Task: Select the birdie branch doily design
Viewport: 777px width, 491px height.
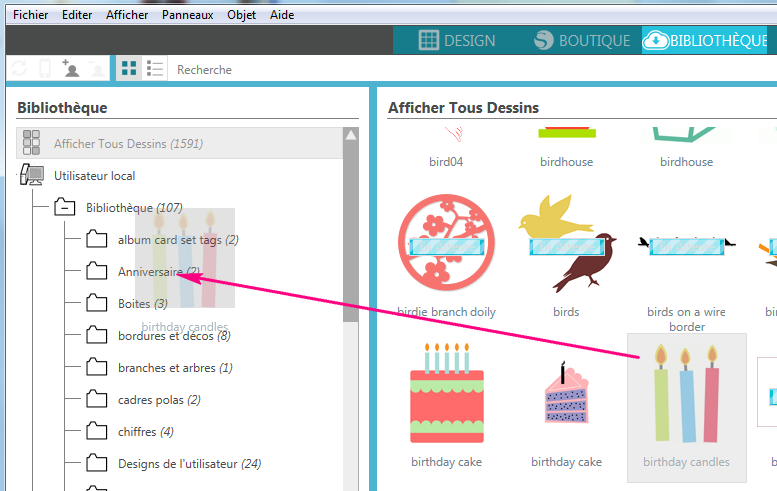Action: point(446,243)
